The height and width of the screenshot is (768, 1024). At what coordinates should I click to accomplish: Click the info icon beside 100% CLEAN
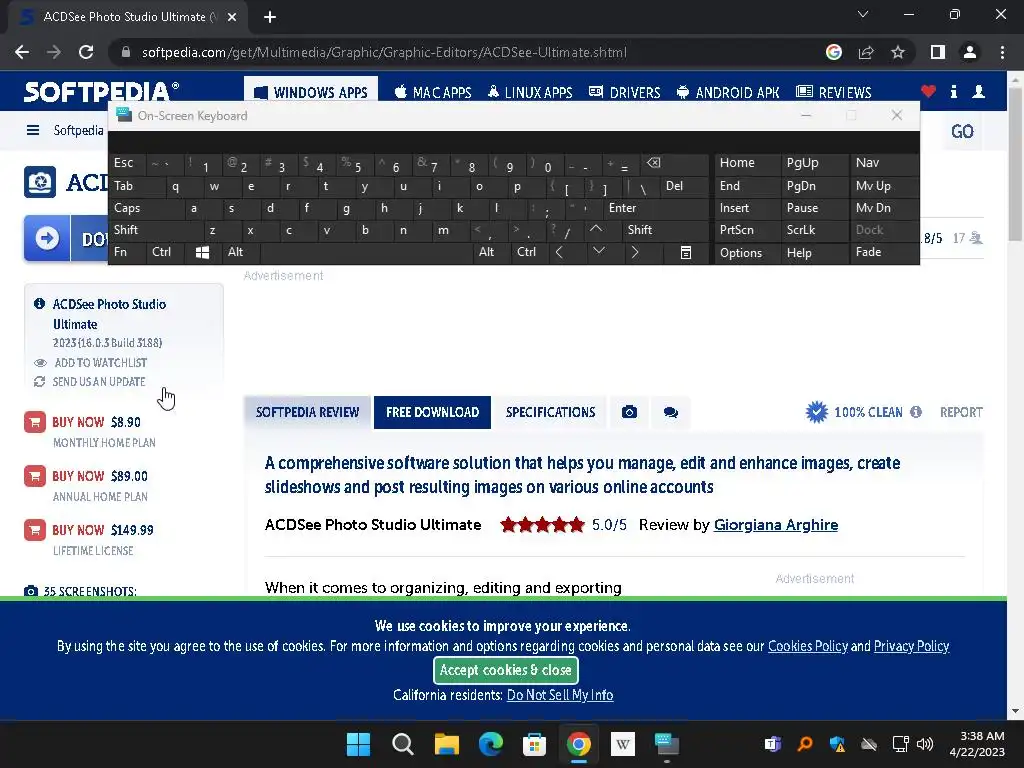coord(916,412)
